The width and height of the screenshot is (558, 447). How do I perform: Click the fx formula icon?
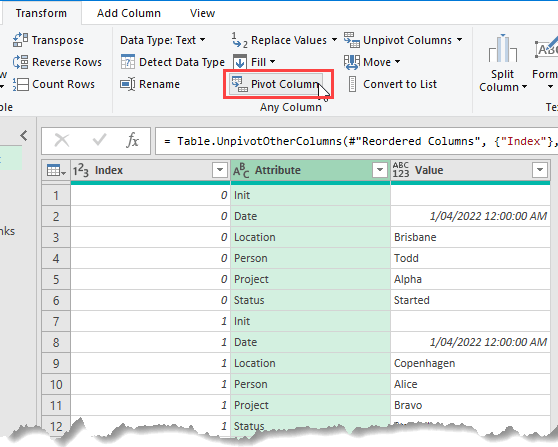point(132,140)
